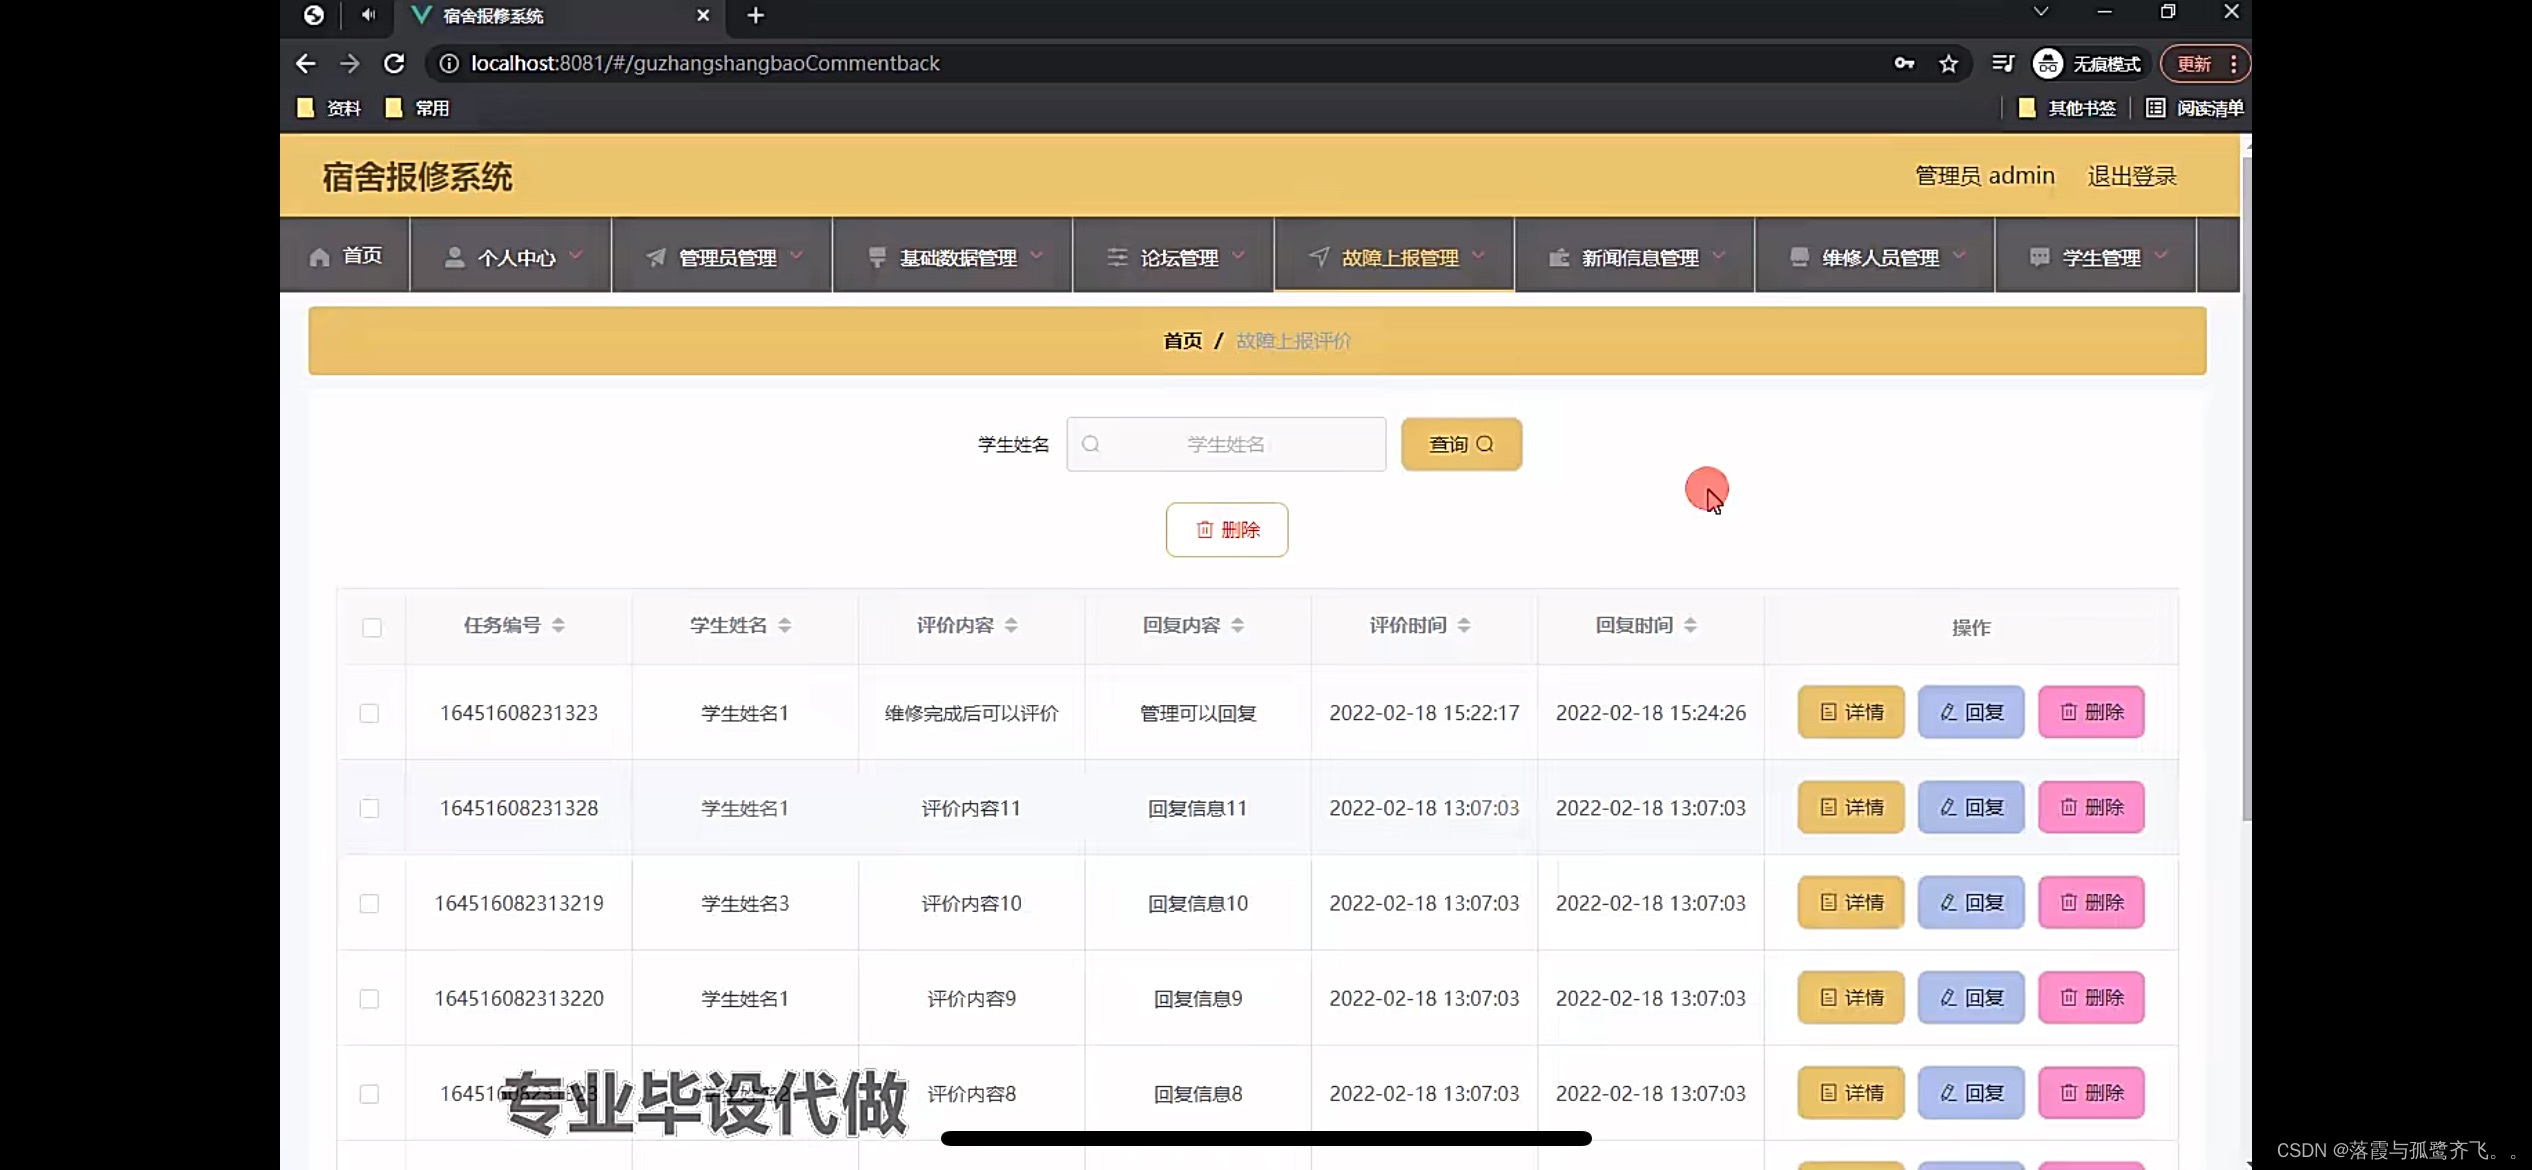The height and width of the screenshot is (1170, 2532).
Task: Expand the 新闻信息管理 menu
Action: point(1635,257)
